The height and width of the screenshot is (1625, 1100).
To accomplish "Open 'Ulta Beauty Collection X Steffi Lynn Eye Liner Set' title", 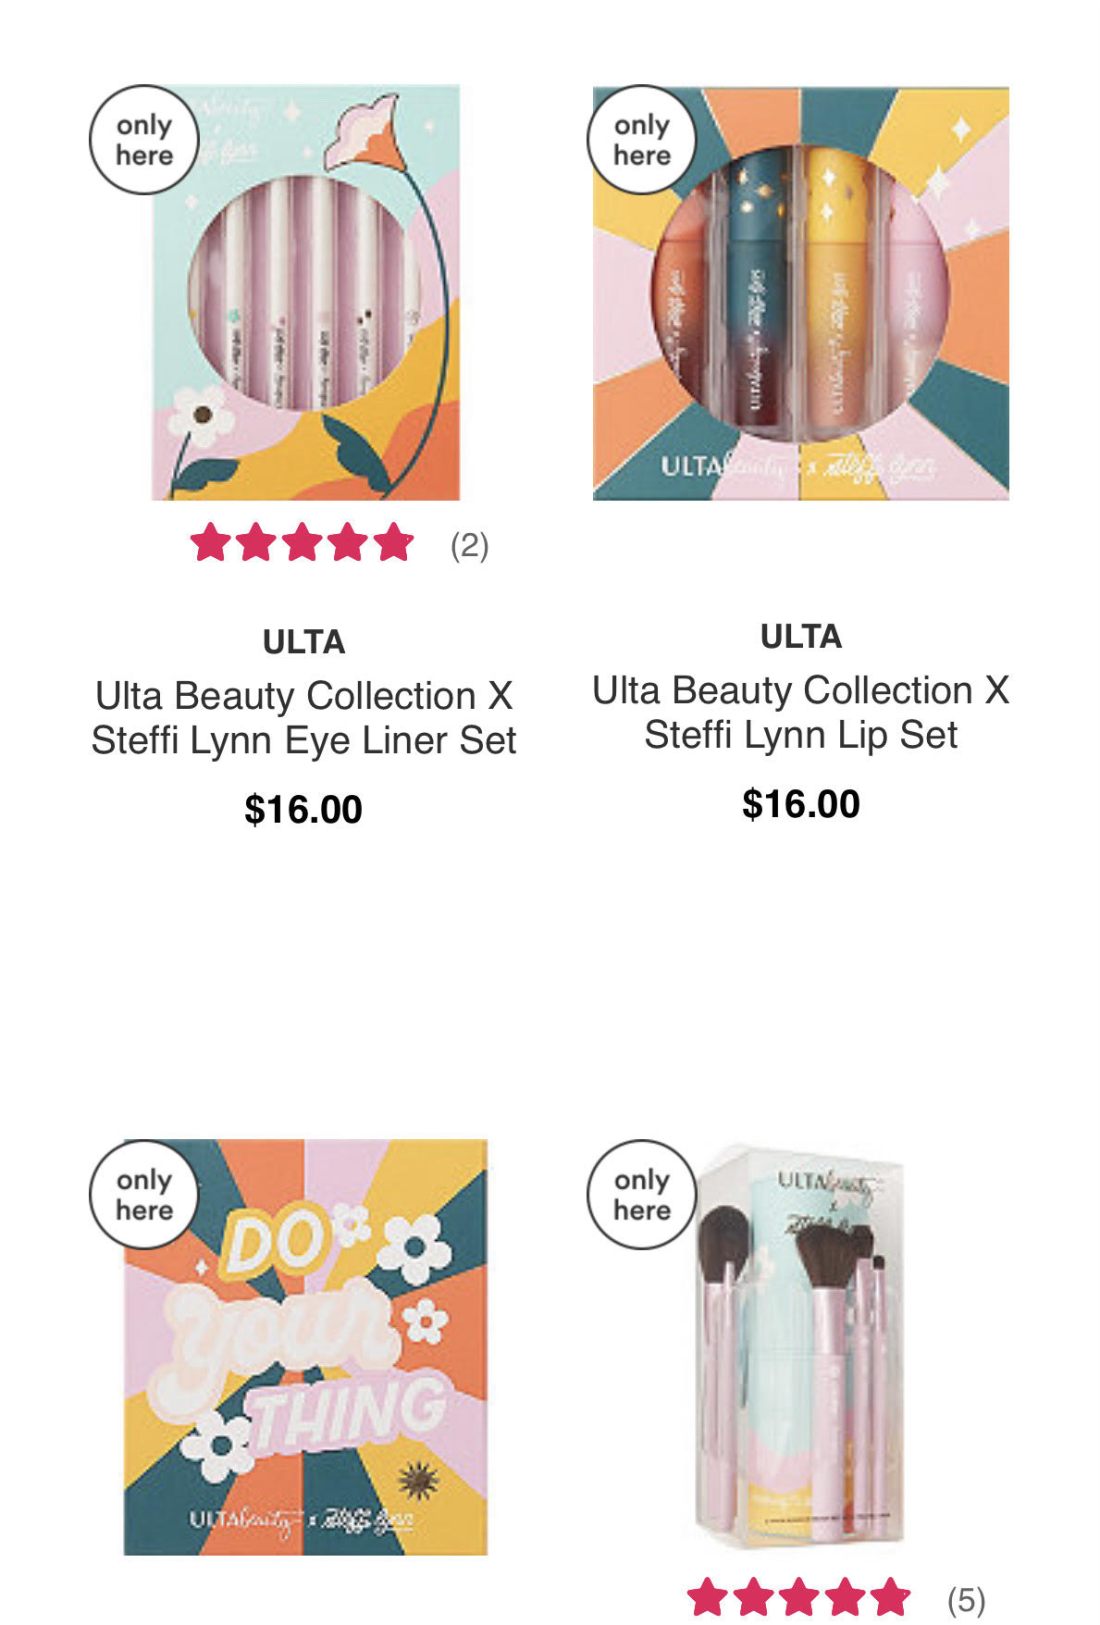I will (304, 718).
